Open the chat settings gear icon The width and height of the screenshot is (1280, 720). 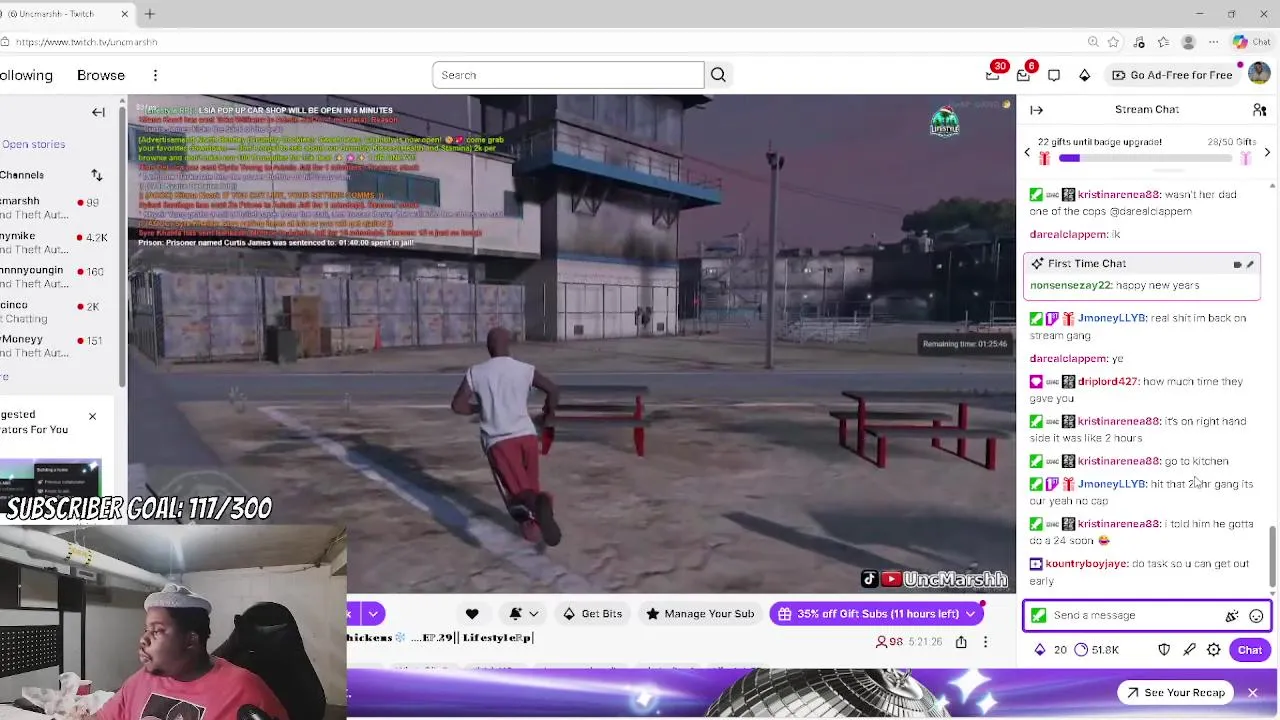pos(1213,650)
